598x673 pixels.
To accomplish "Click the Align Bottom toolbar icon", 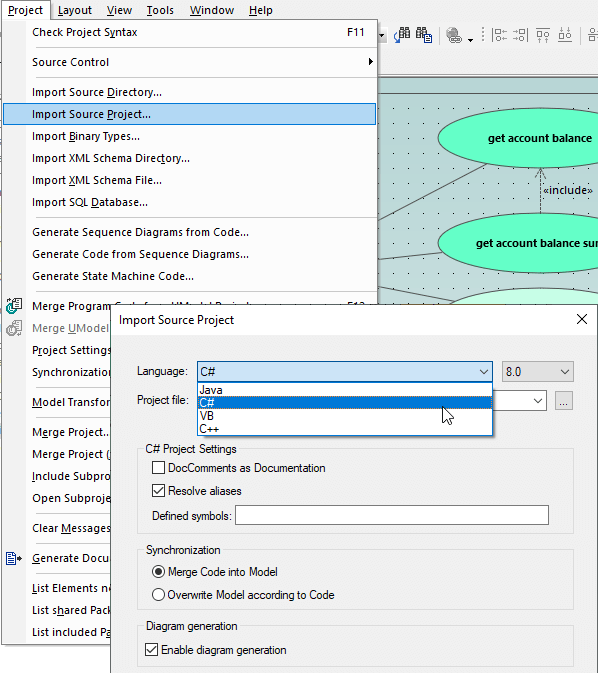I will coord(565,35).
